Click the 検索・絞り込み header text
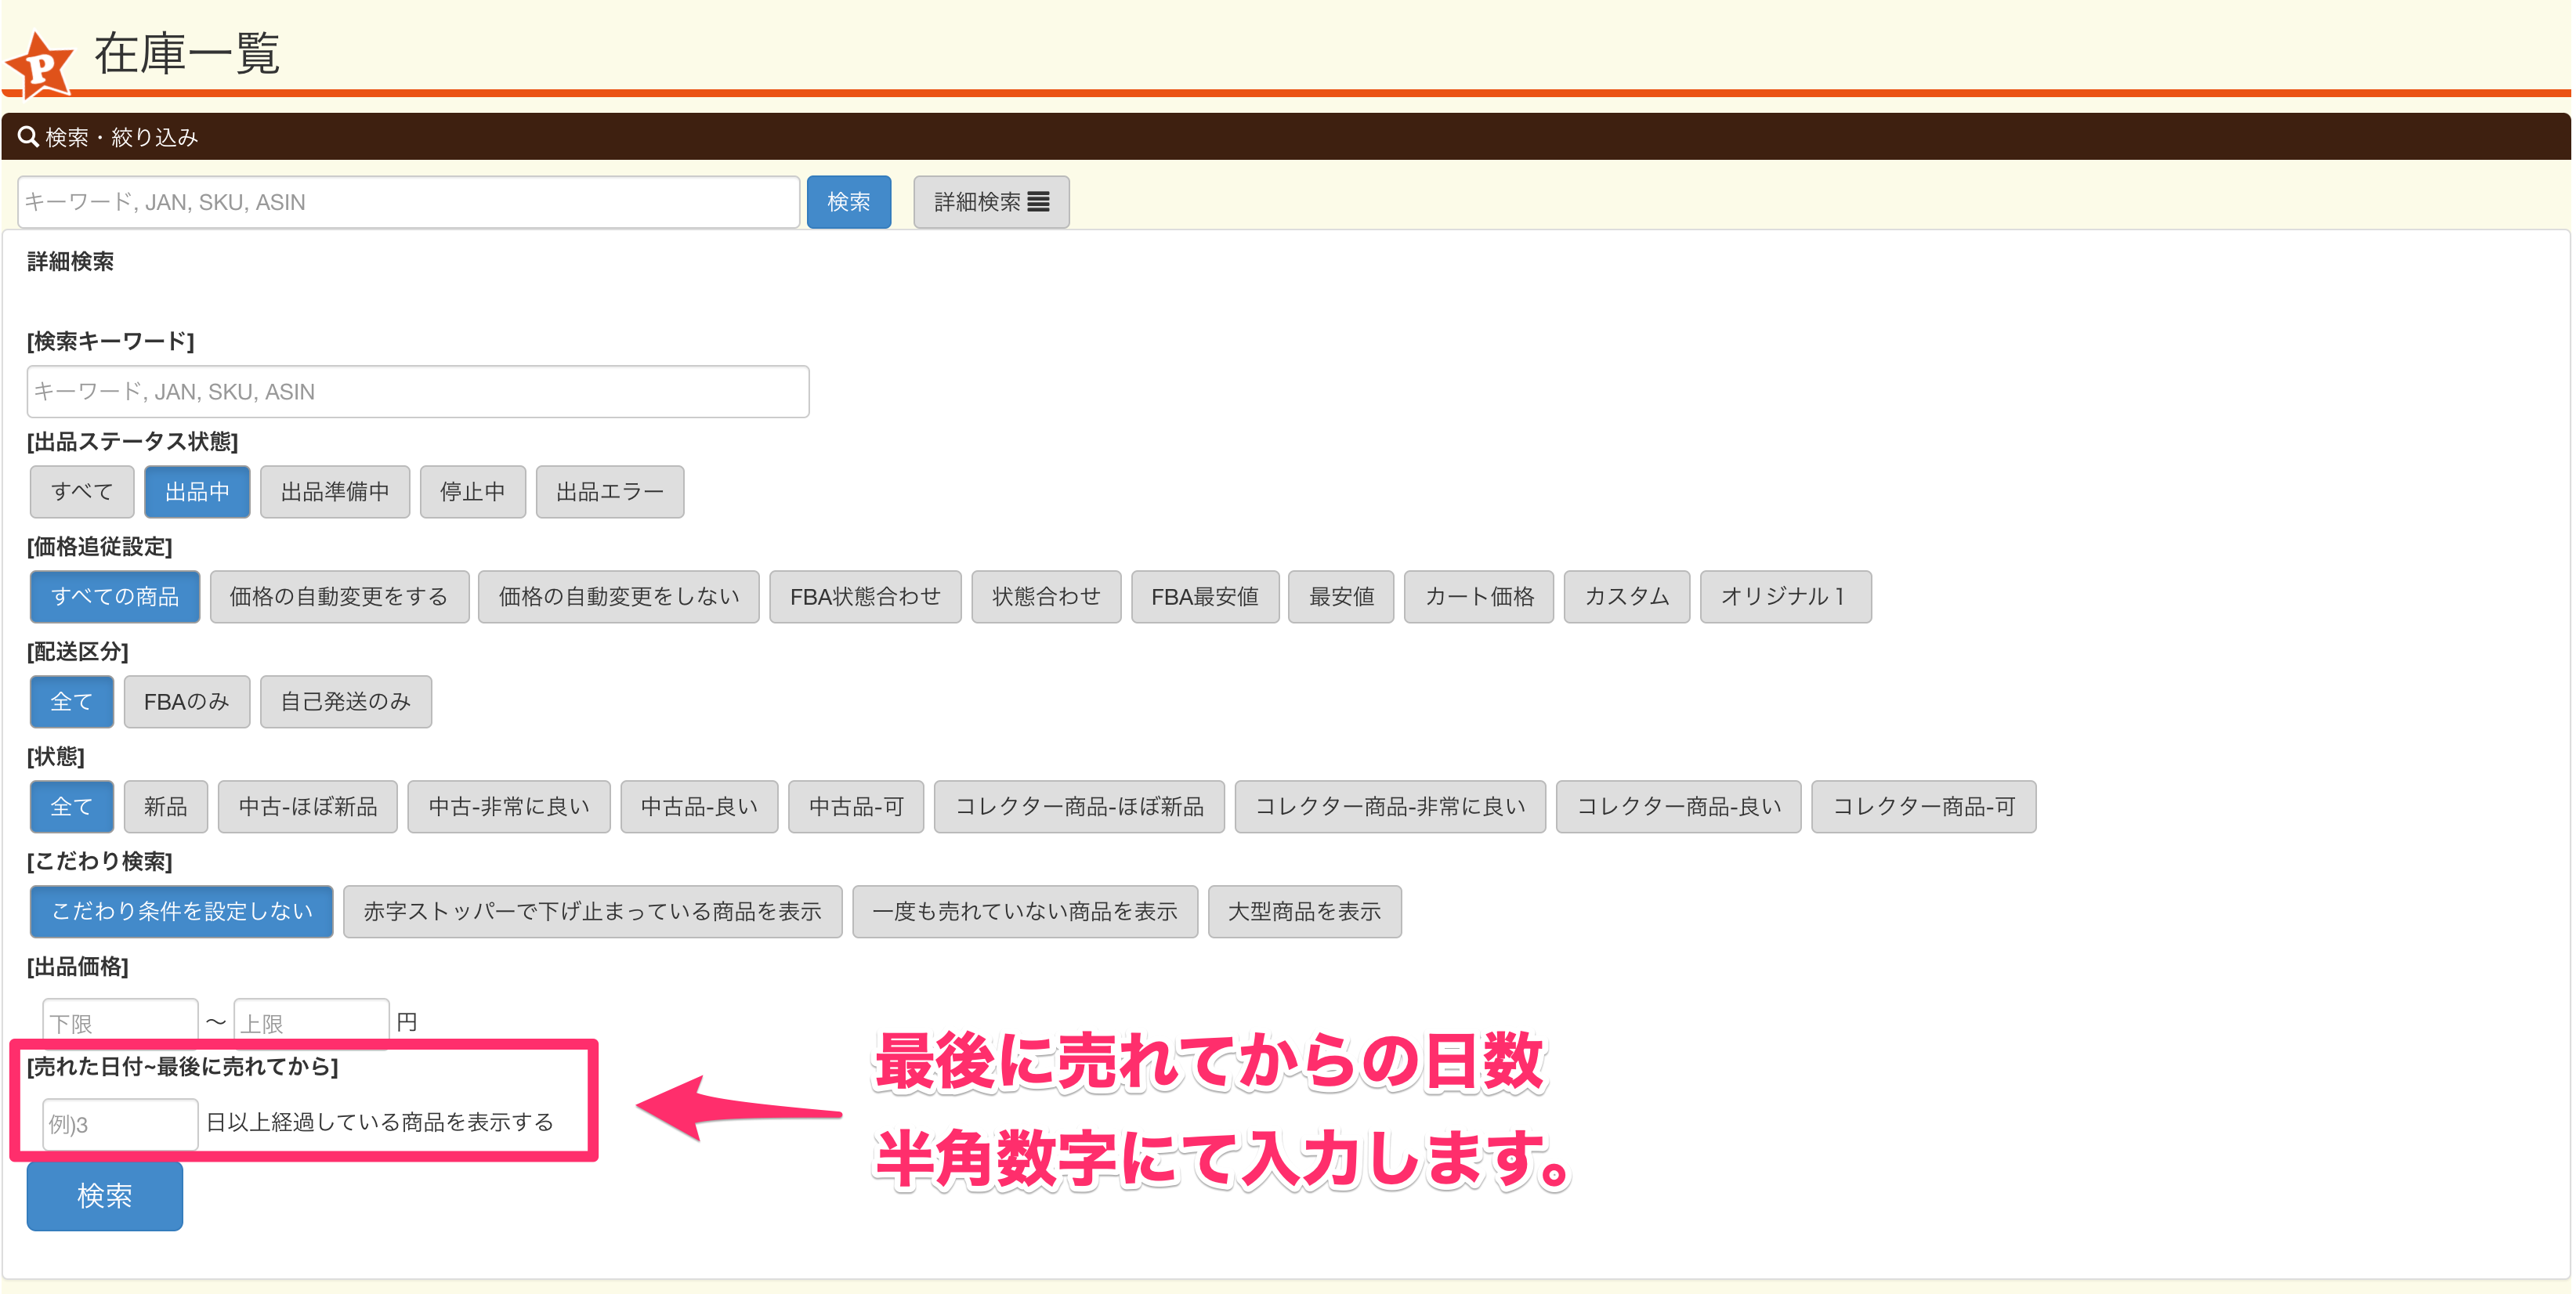This screenshot has height=1294, width=2576. click(x=122, y=137)
